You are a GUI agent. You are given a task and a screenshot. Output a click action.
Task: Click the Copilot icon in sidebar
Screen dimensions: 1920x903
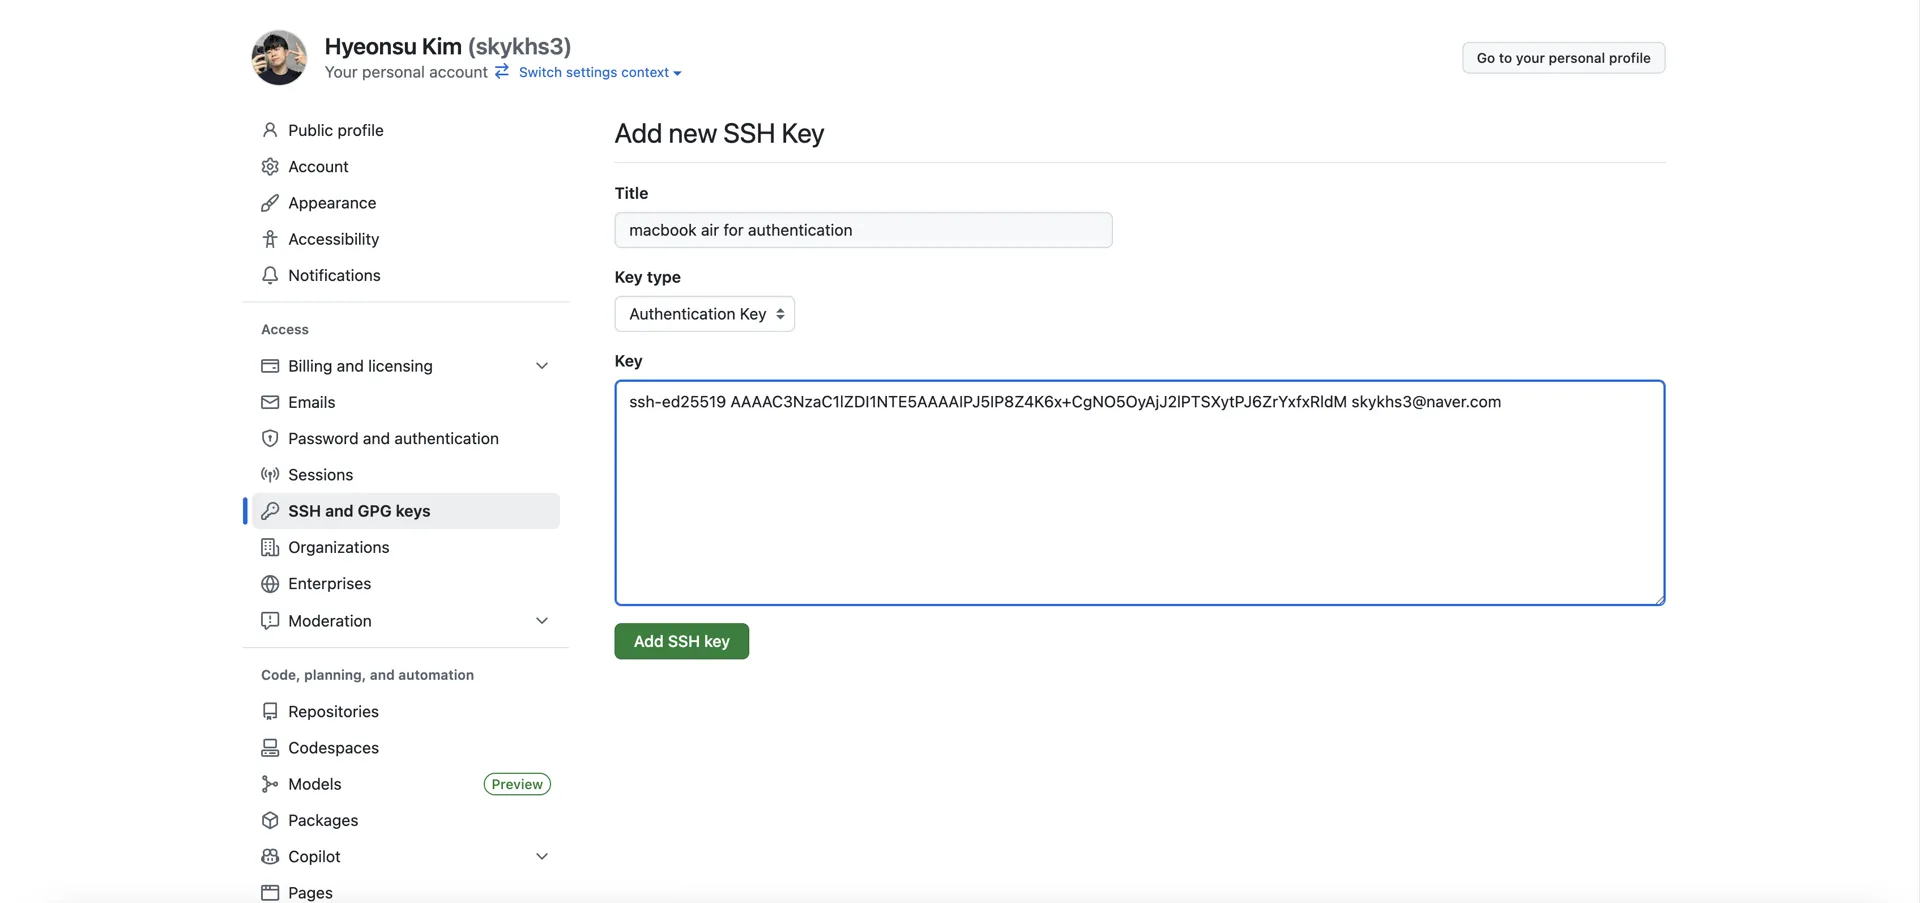click(x=270, y=857)
